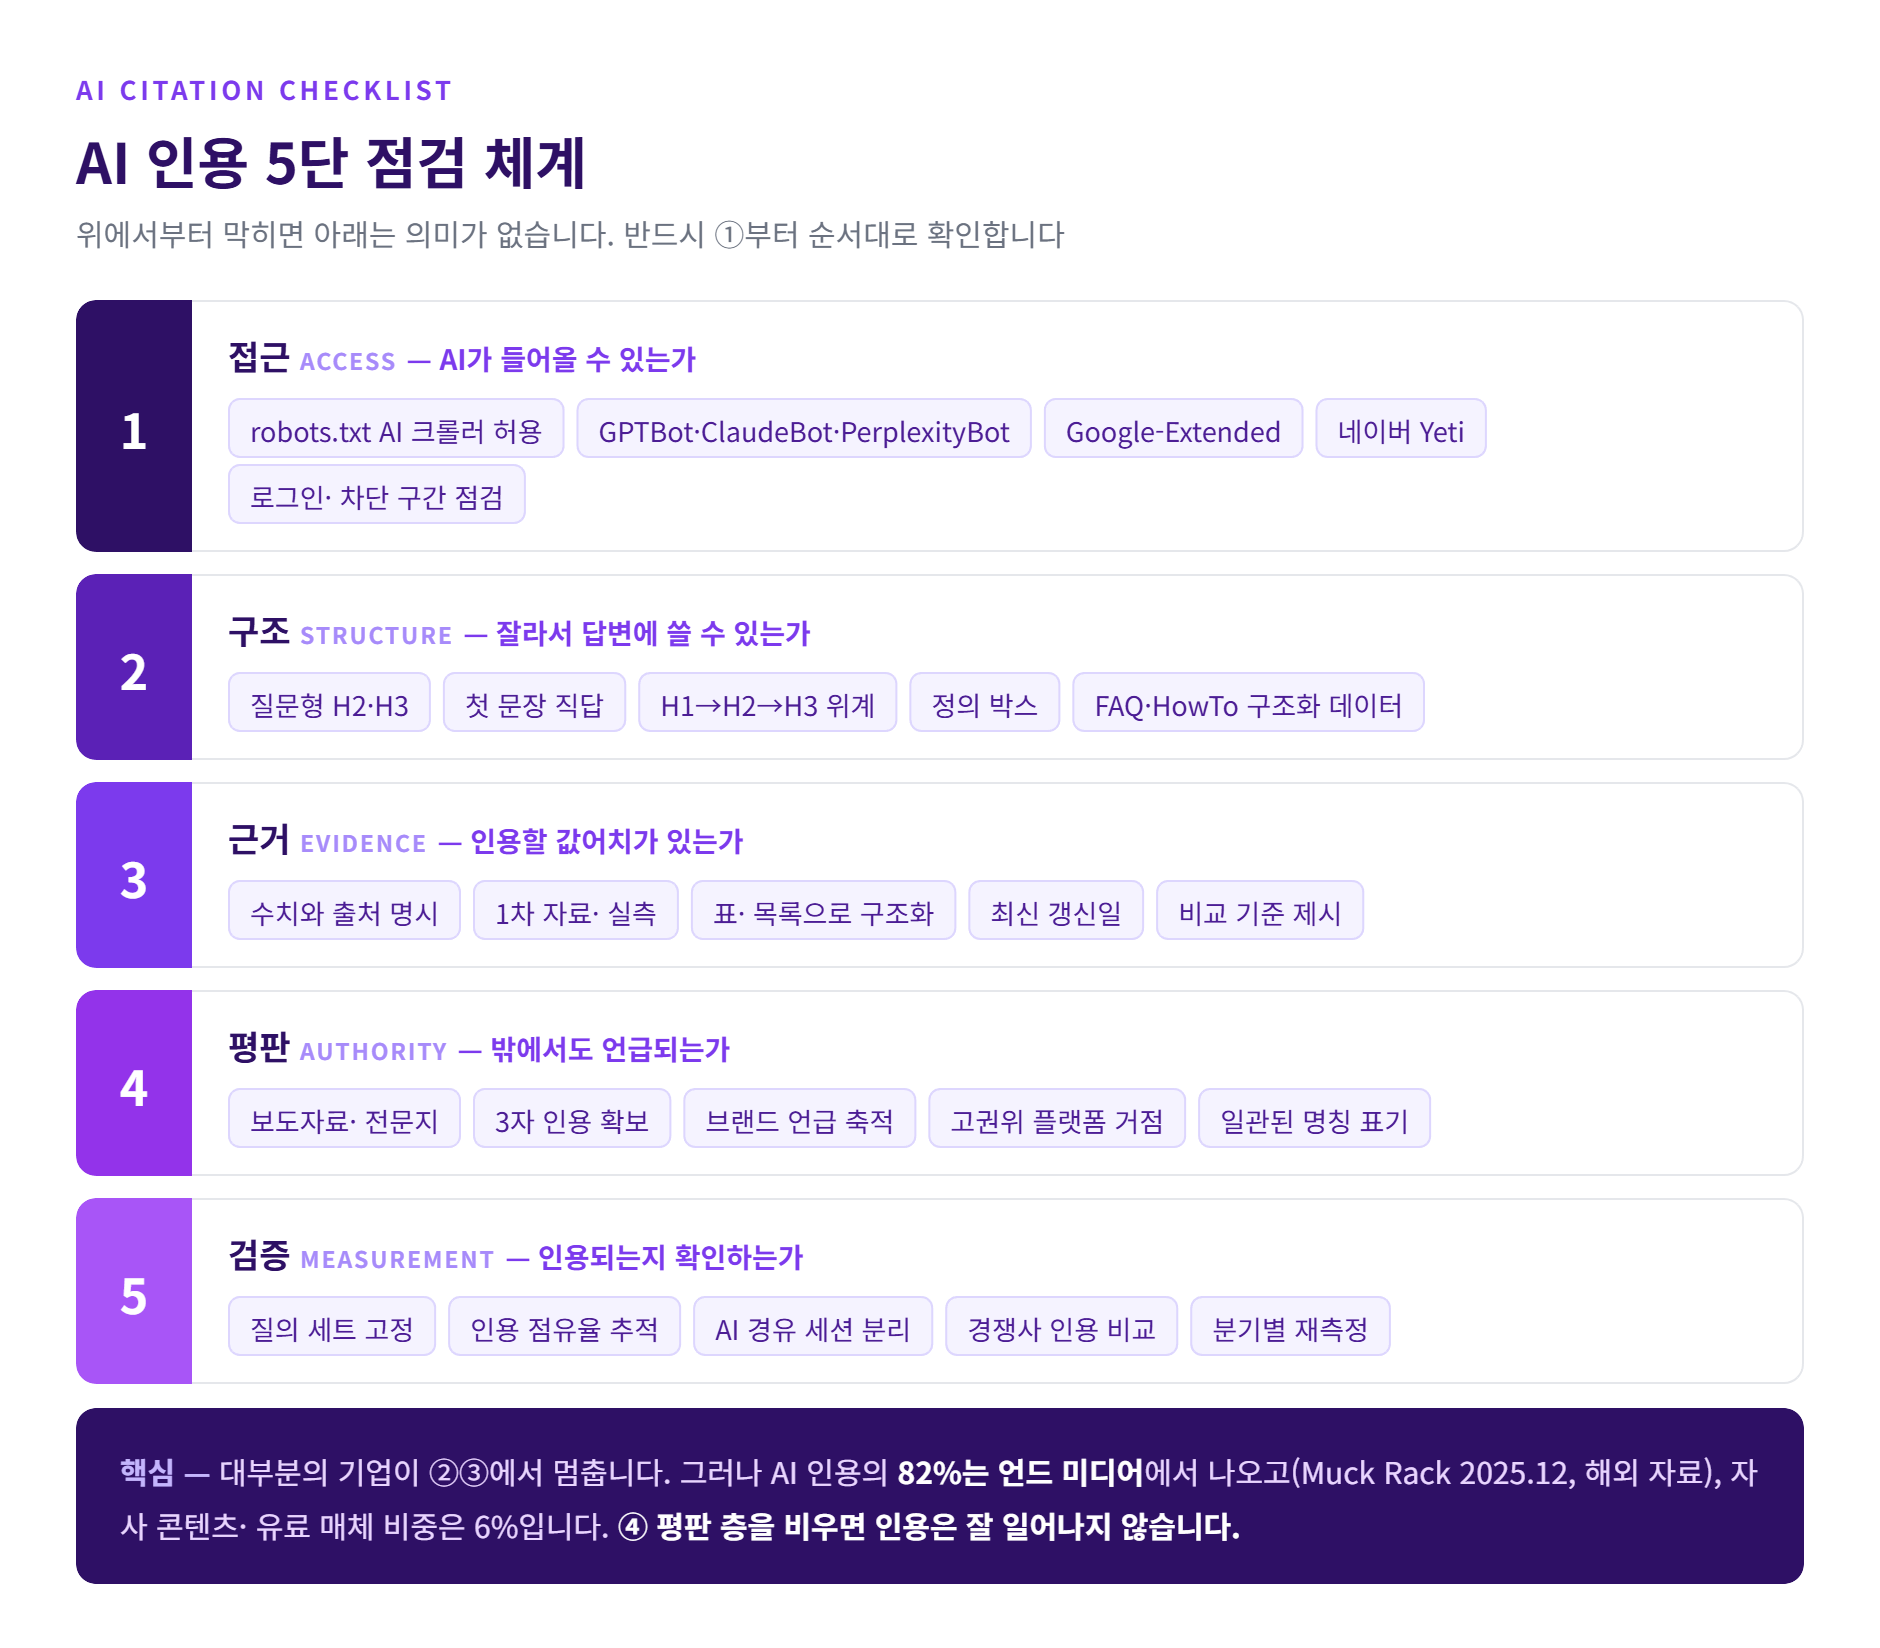Select the 'FAQ·HowTo 구조화 데이터' chip
This screenshot has width=1880, height=1648.
(x=1248, y=702)
